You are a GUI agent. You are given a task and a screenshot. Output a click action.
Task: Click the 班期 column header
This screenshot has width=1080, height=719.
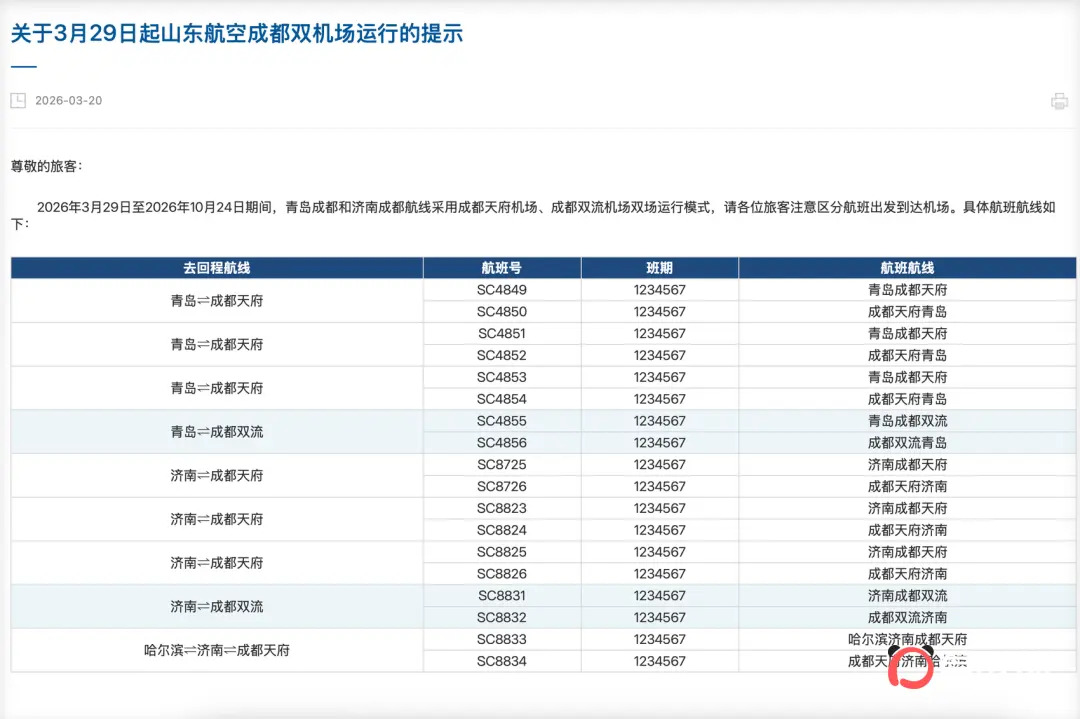[x=659, y=267]
